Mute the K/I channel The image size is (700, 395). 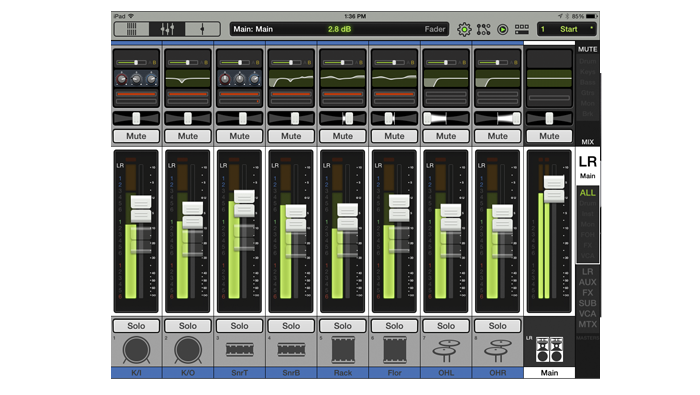coord(136,136)
